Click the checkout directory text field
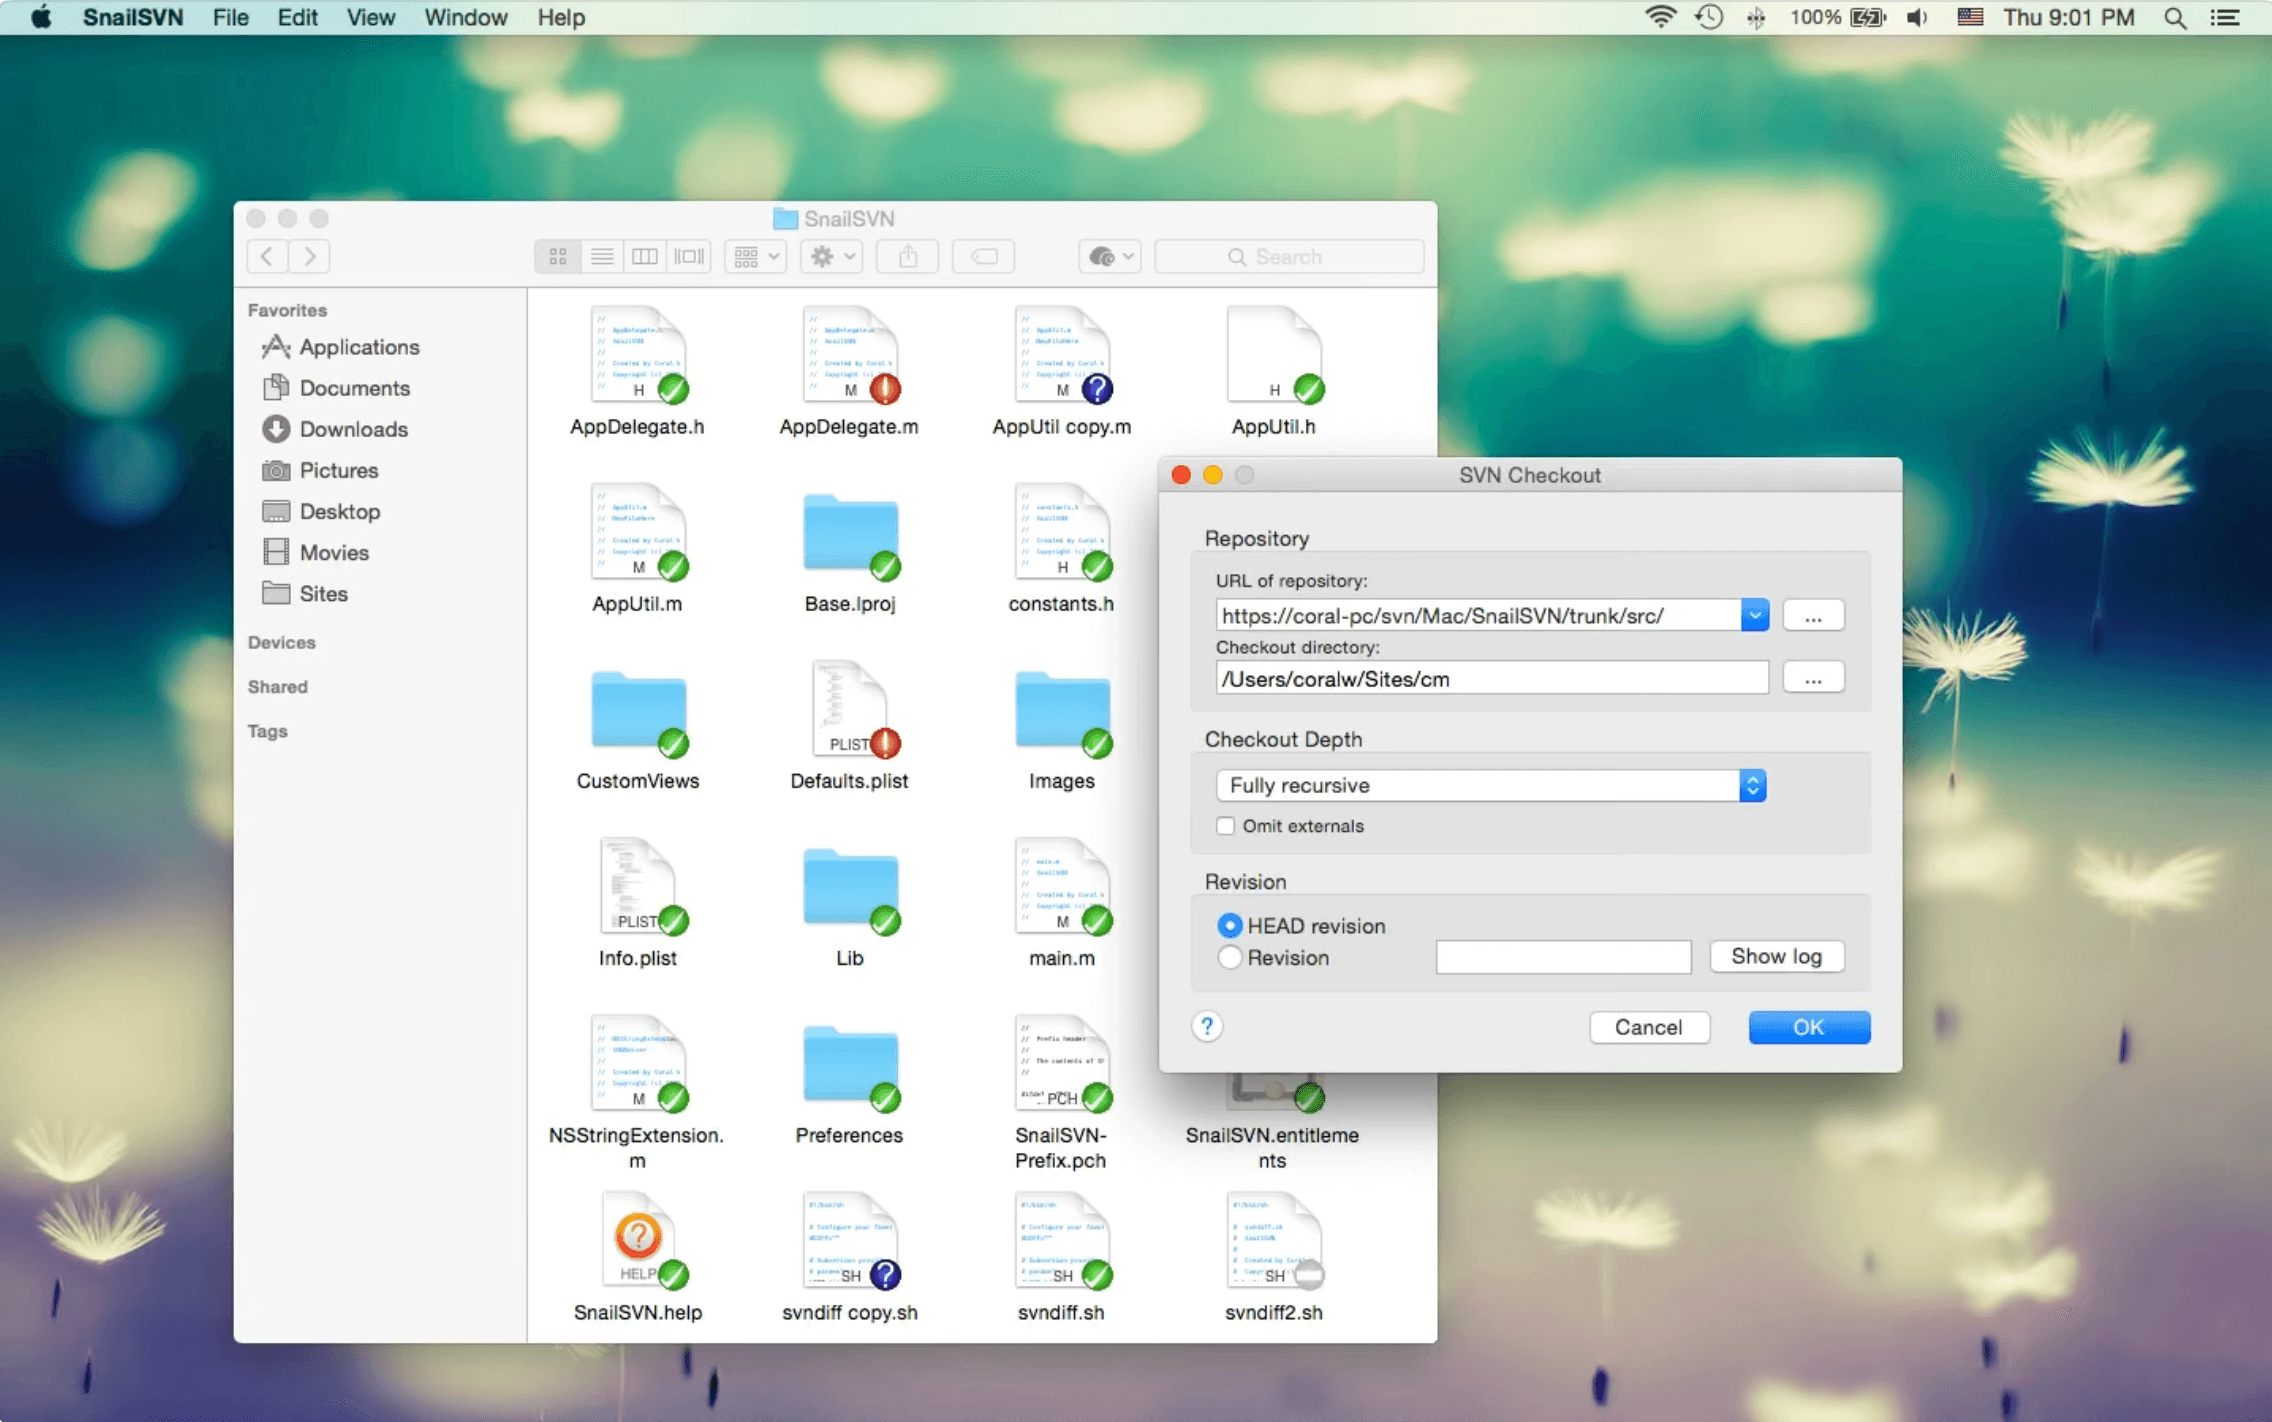The height and width of the screenshot is (1422, 2272). pyautogui.click(x=1492, y=678)
